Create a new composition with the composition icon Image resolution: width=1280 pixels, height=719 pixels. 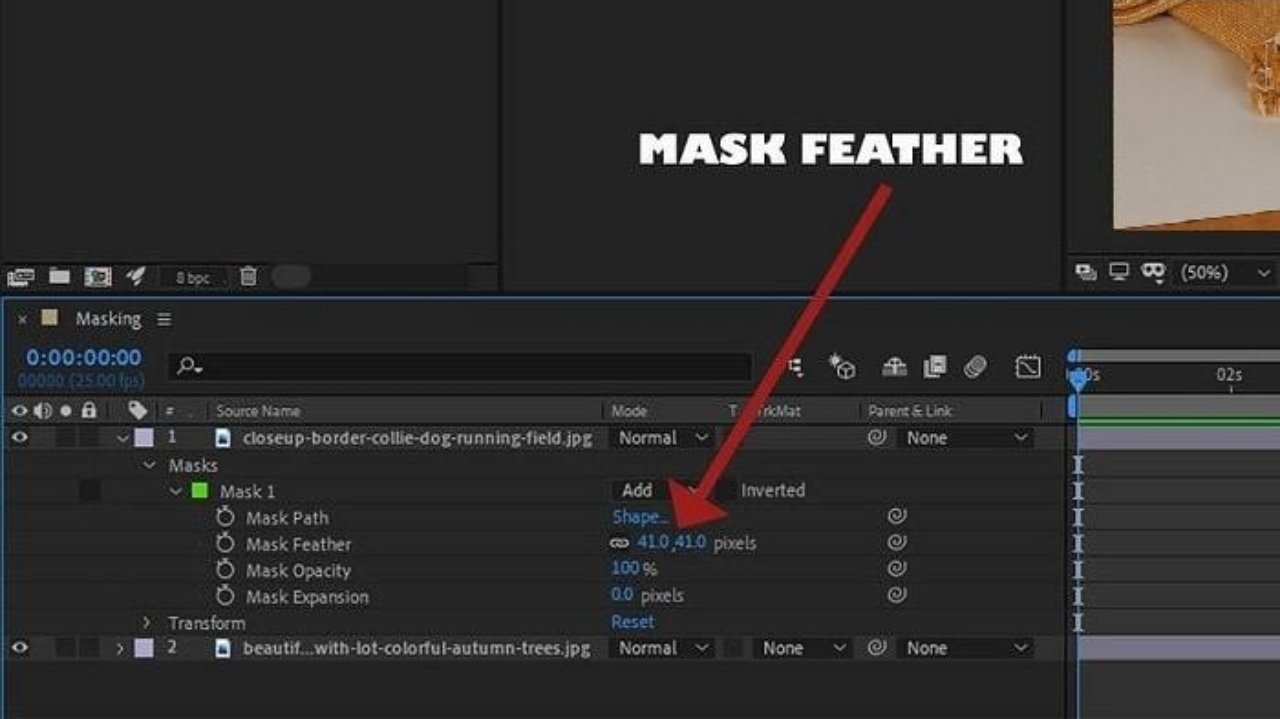[97, 276]
